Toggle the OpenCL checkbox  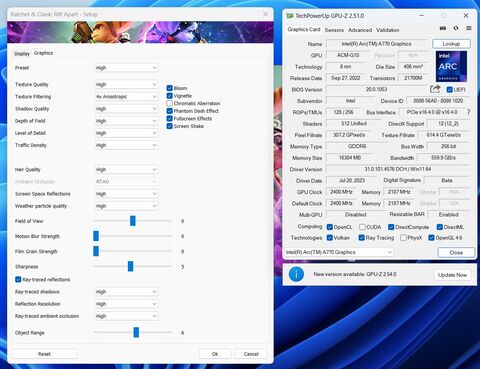pos(330,227)
